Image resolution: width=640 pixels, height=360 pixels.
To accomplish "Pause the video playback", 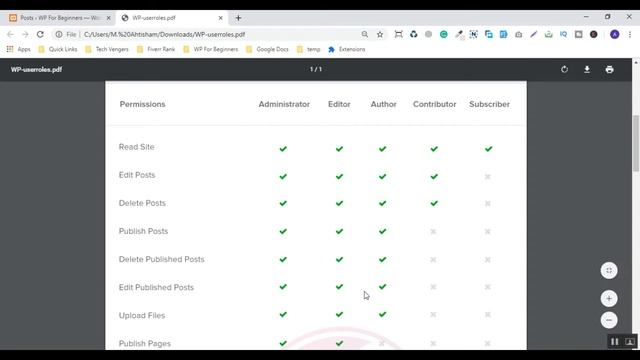I will pos(614,342).
